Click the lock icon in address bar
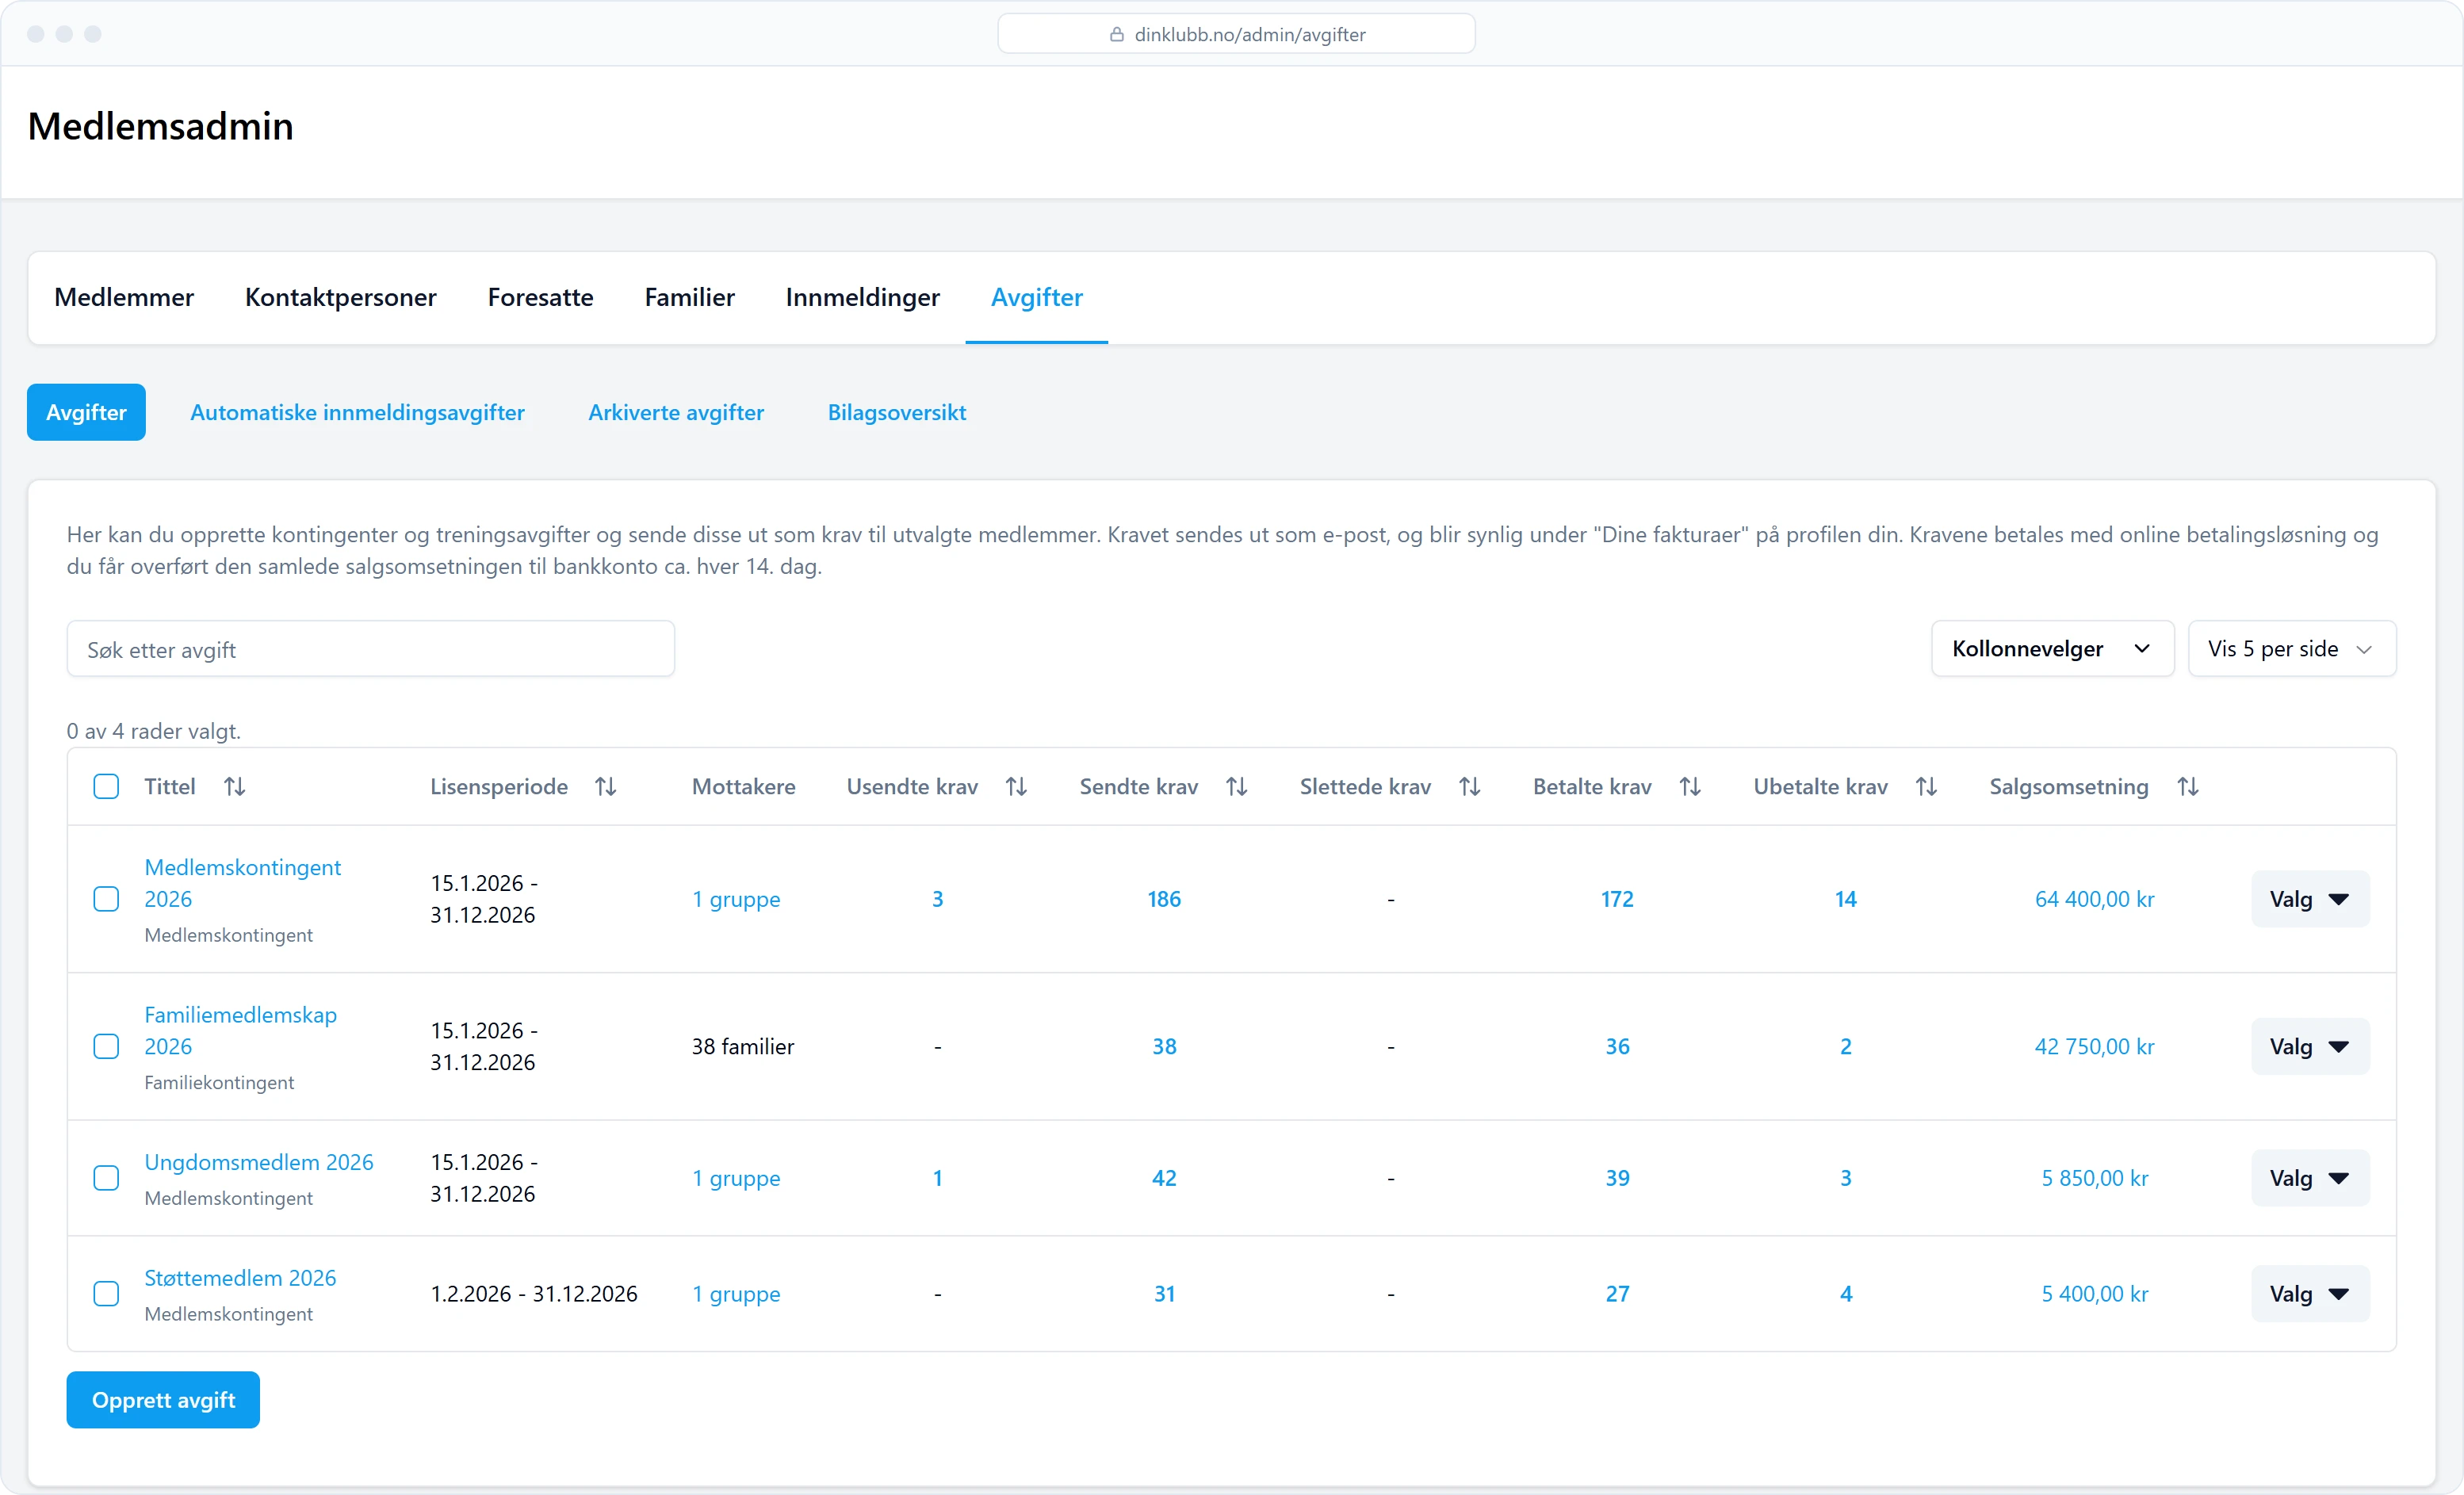 click(x=1117, y=34)
